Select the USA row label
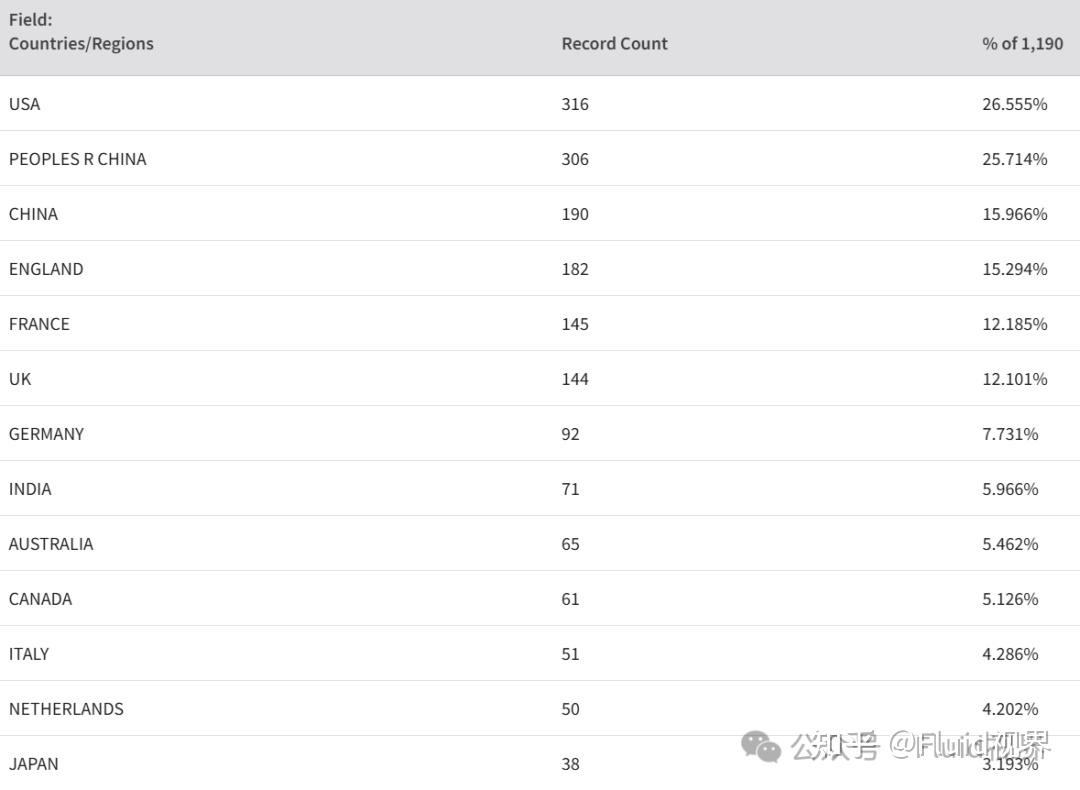Screen dimensions: 1080x790 click(x=25, y=104)
